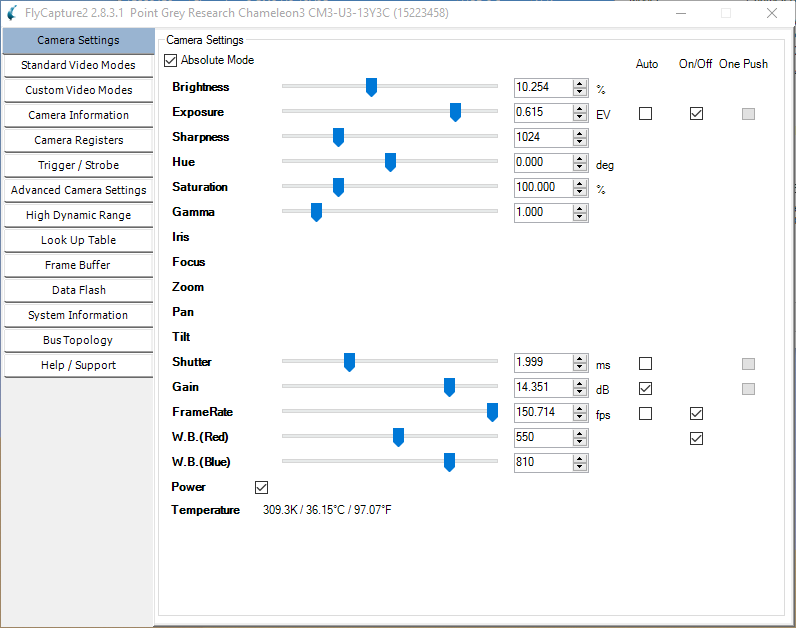Viewport: 796px width, 628px height.
Task: Turn off the Exposure On/Off checkbox
Action: 696,114
